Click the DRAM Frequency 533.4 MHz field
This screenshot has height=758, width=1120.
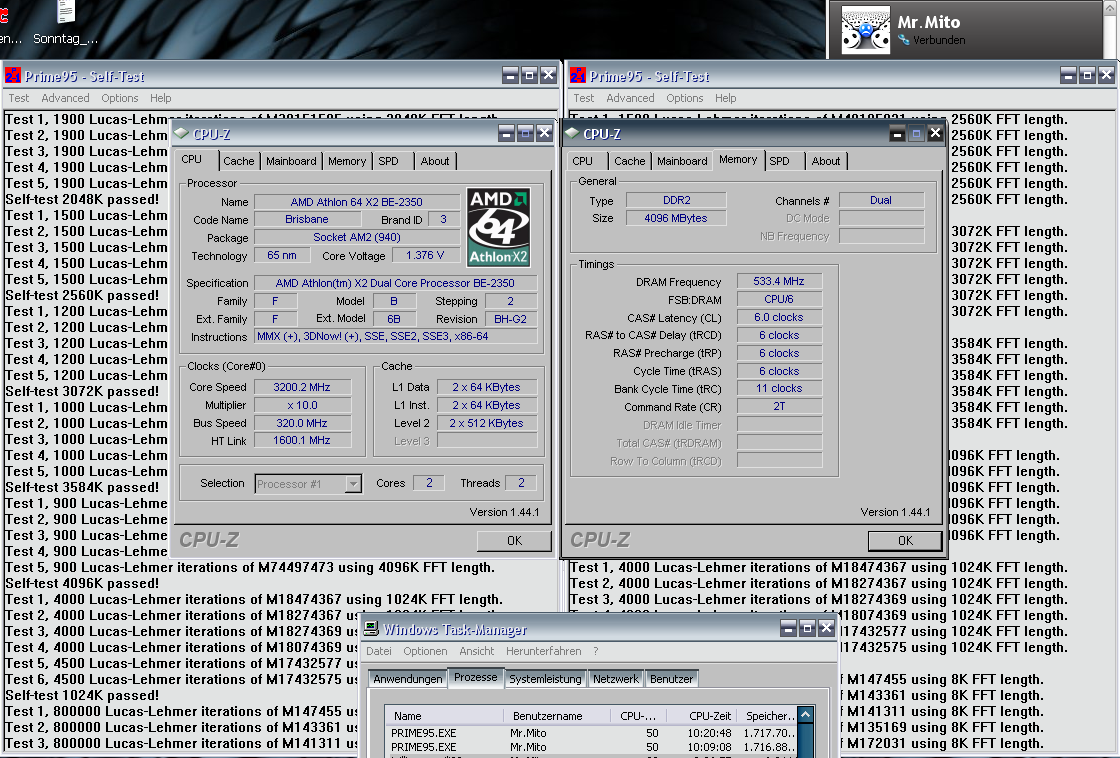tap(779, 281)
